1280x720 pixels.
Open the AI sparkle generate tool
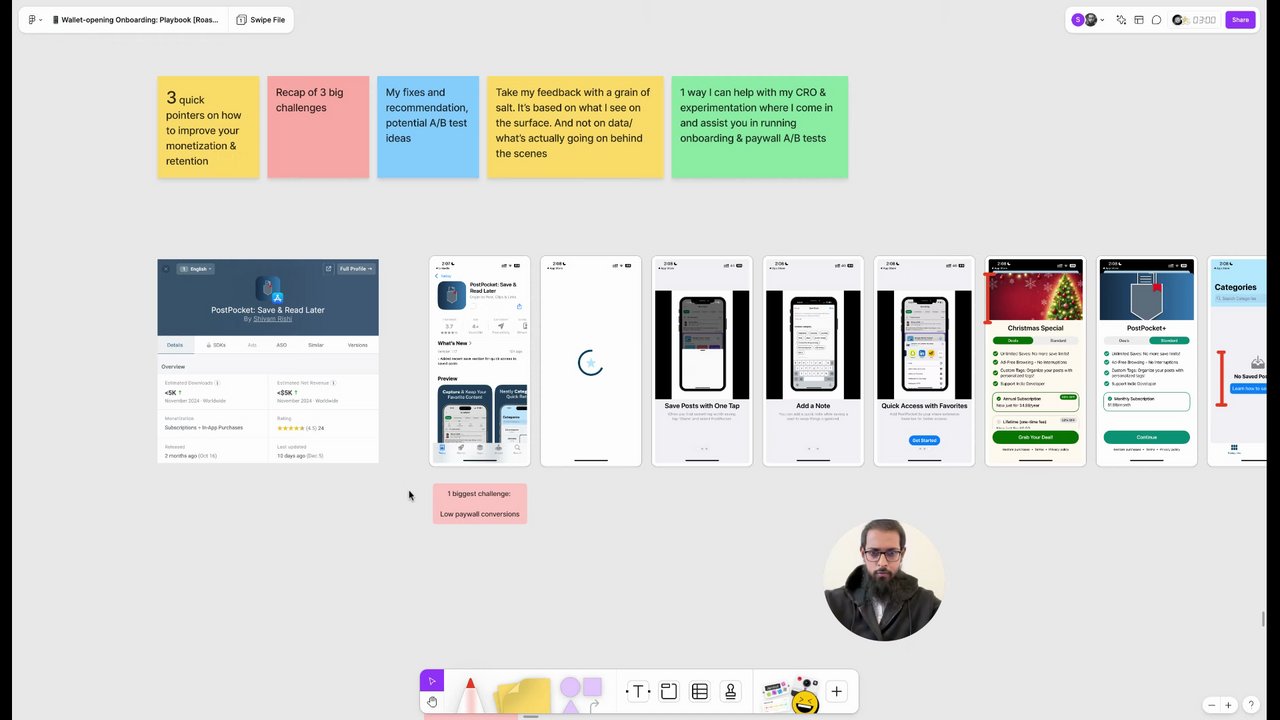1121,20
